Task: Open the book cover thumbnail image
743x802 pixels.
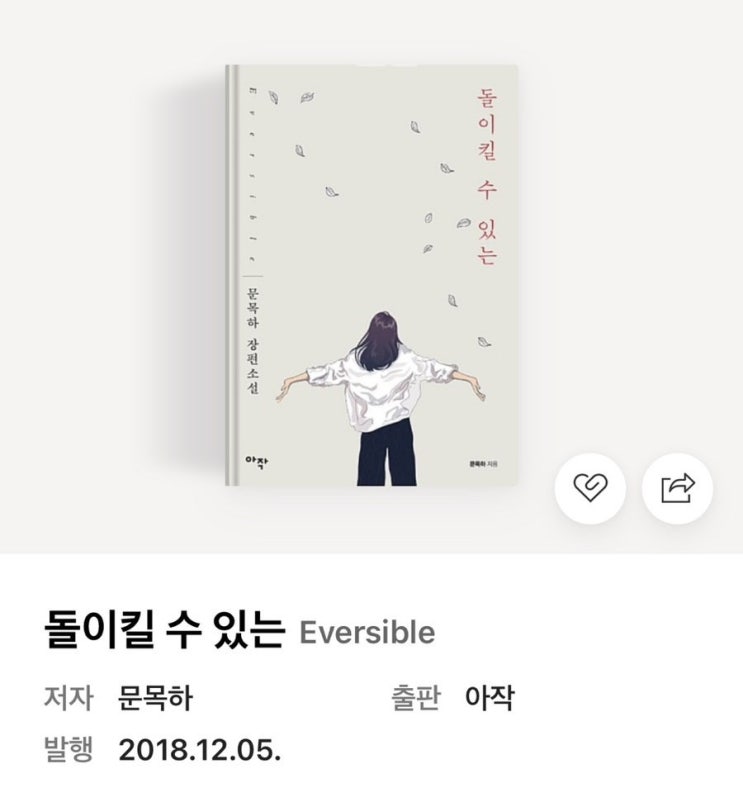Action: click(x=372, y=275)
